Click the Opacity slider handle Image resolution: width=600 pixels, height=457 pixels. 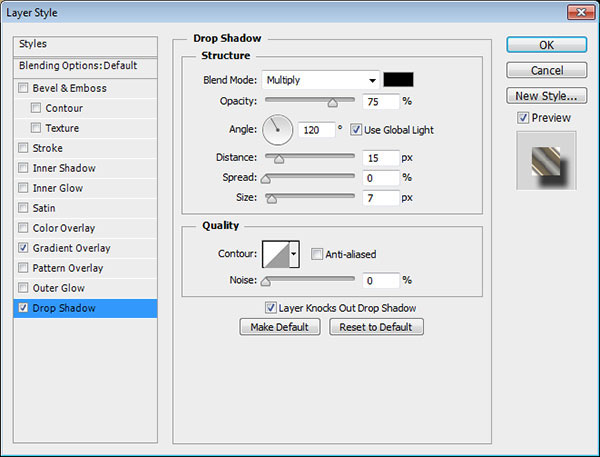[333, 102]
